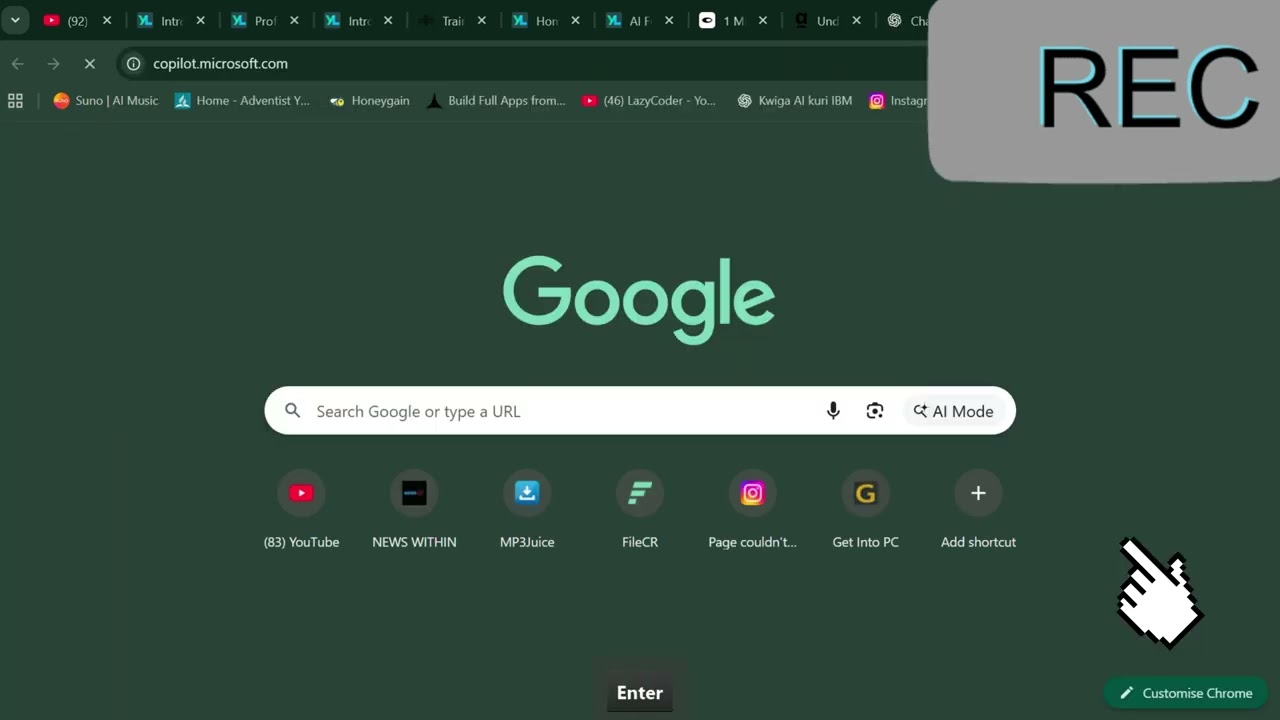
Task: Open the (83) YouTube shortcut
Action: pyautogui.click(x=301, y=510)
